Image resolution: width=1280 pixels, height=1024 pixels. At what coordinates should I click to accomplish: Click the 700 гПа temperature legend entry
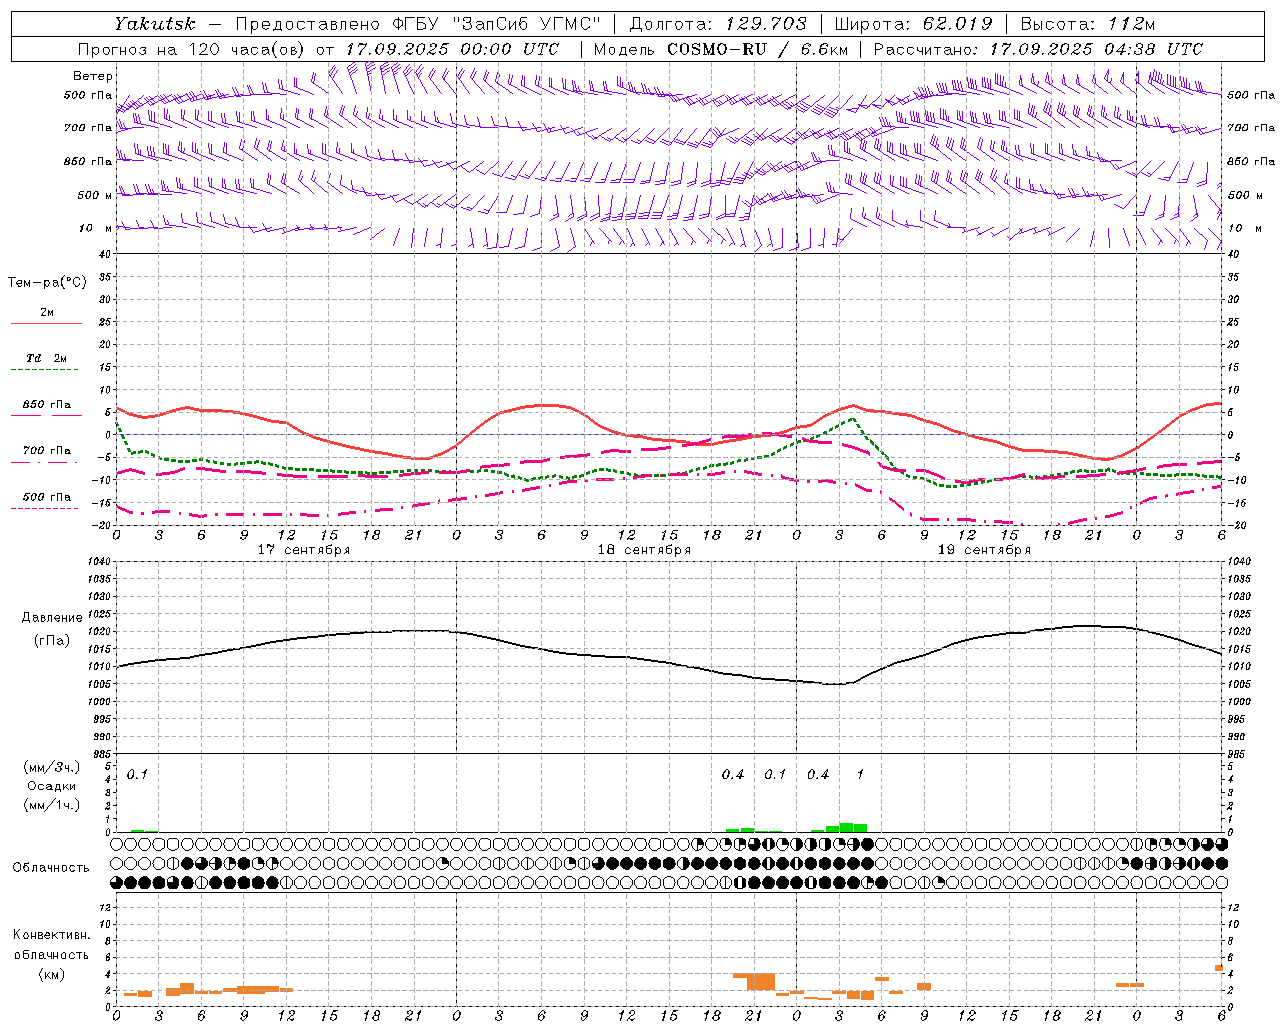click(x=47, y=450)
